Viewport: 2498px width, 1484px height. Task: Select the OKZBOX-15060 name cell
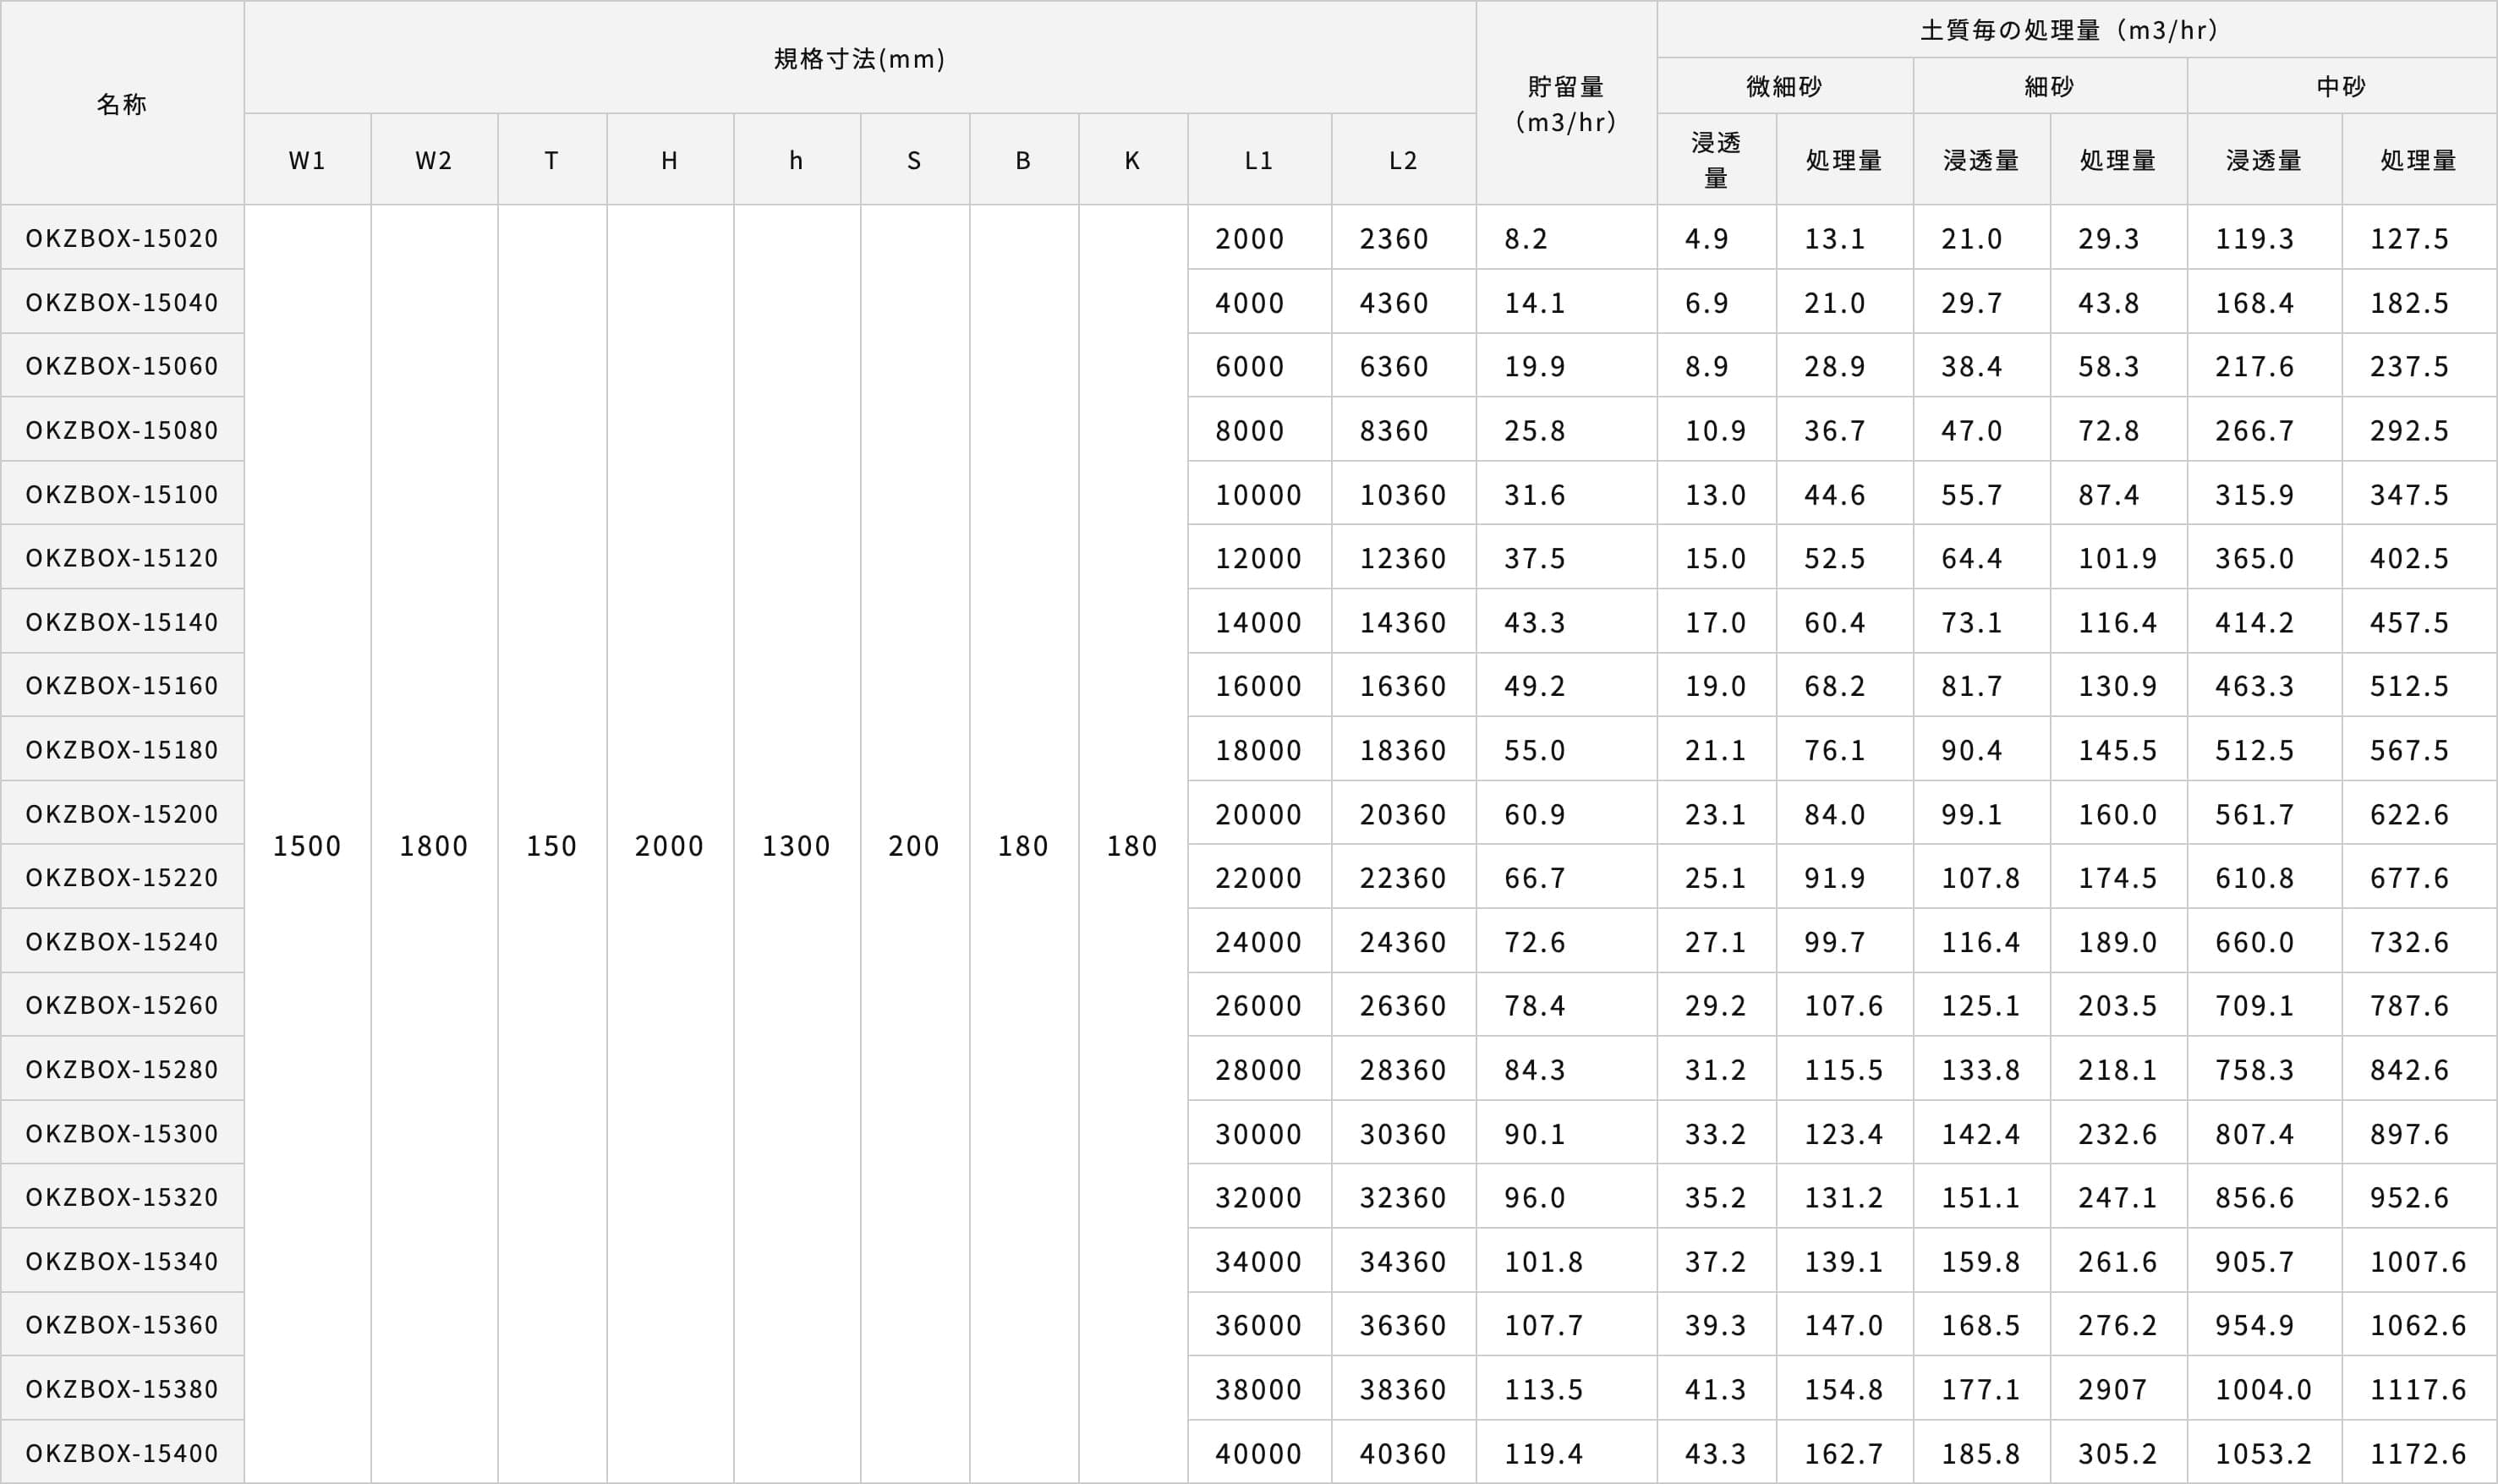pyautogui.click(x=122, y=366)
